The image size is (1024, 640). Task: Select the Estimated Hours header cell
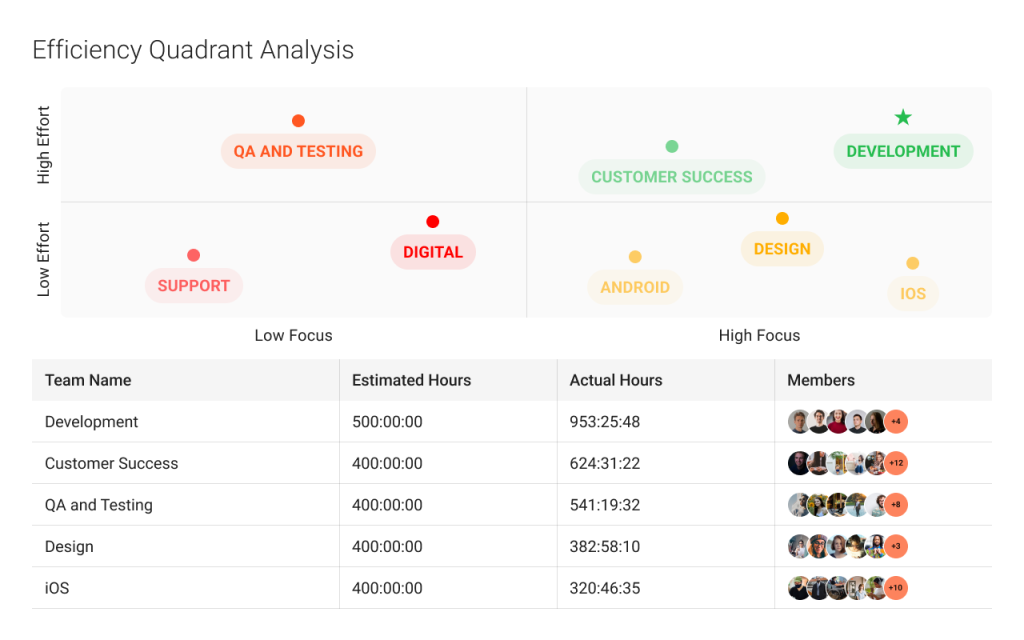[x=411, y=380]
